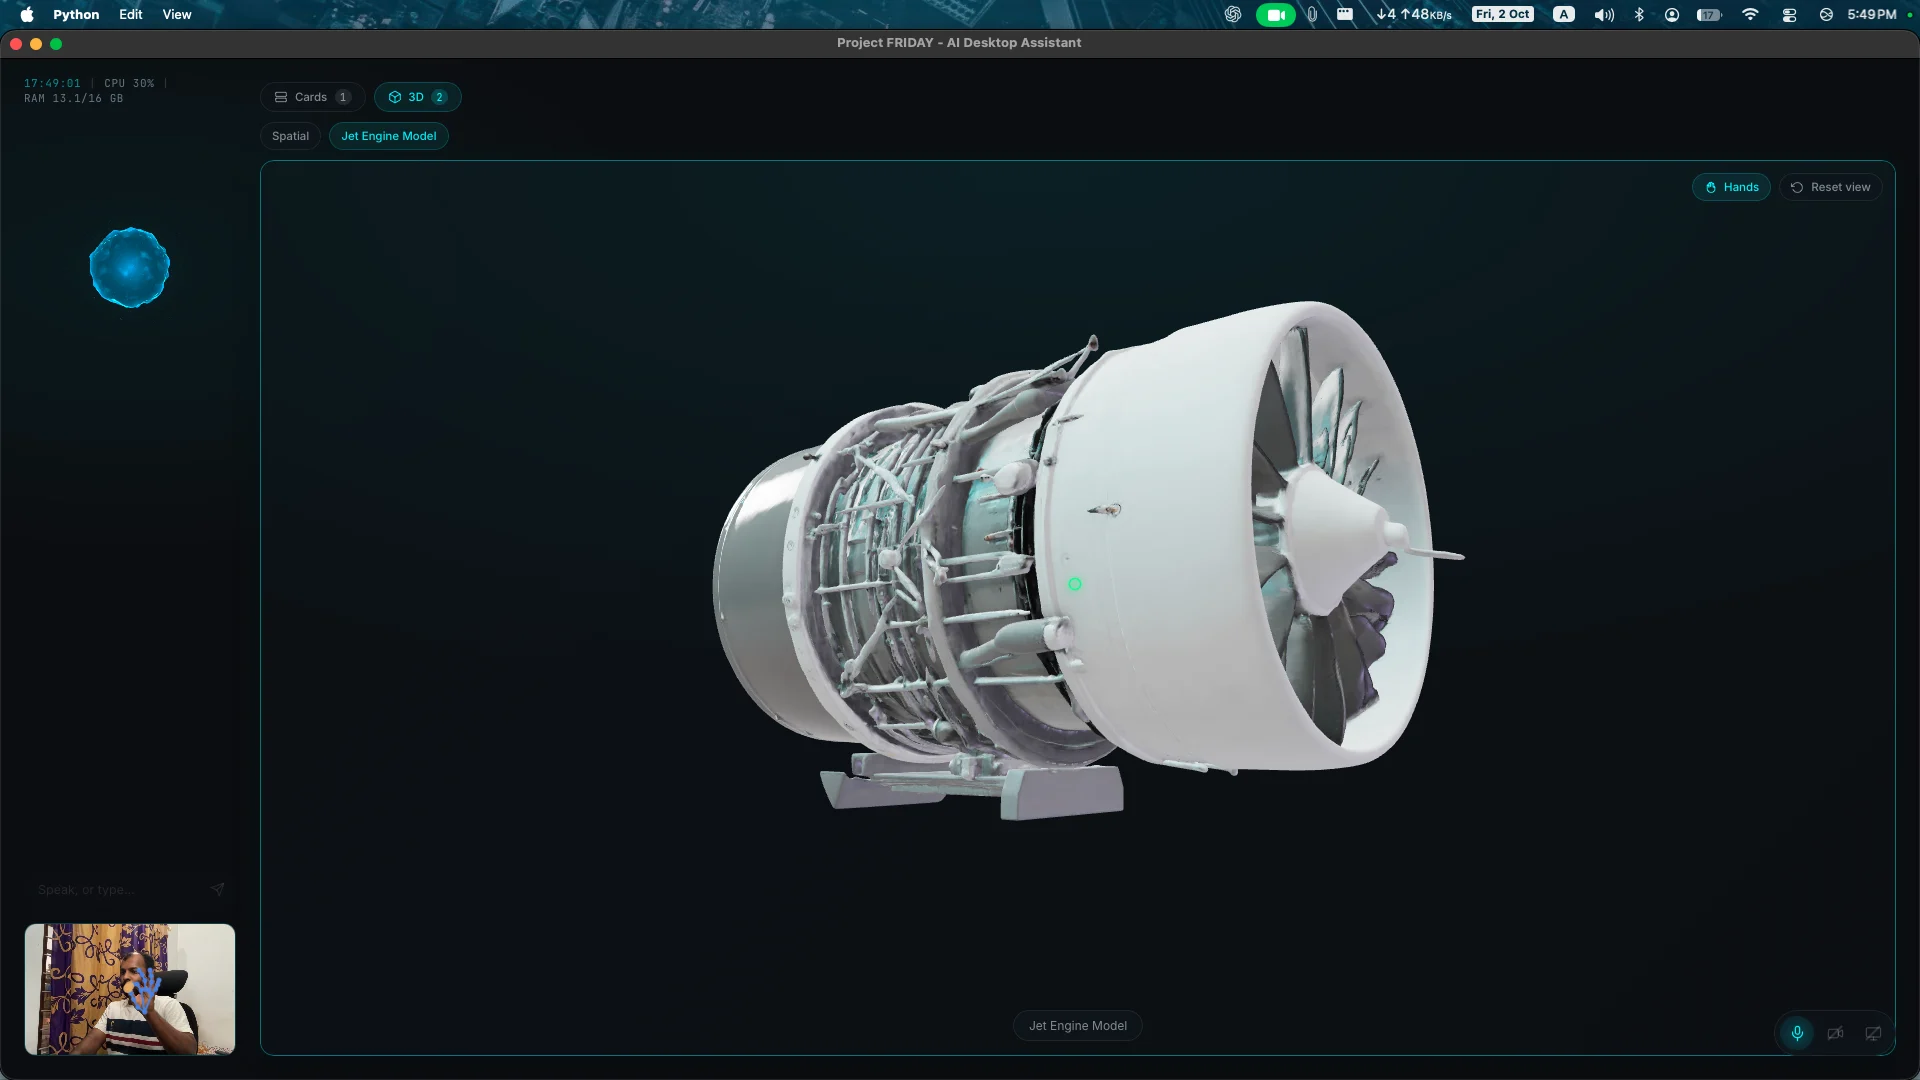Screen dimensions: 1920x1080
Task: Click the webcam preview thumbnail
Action: click(130, 989)
